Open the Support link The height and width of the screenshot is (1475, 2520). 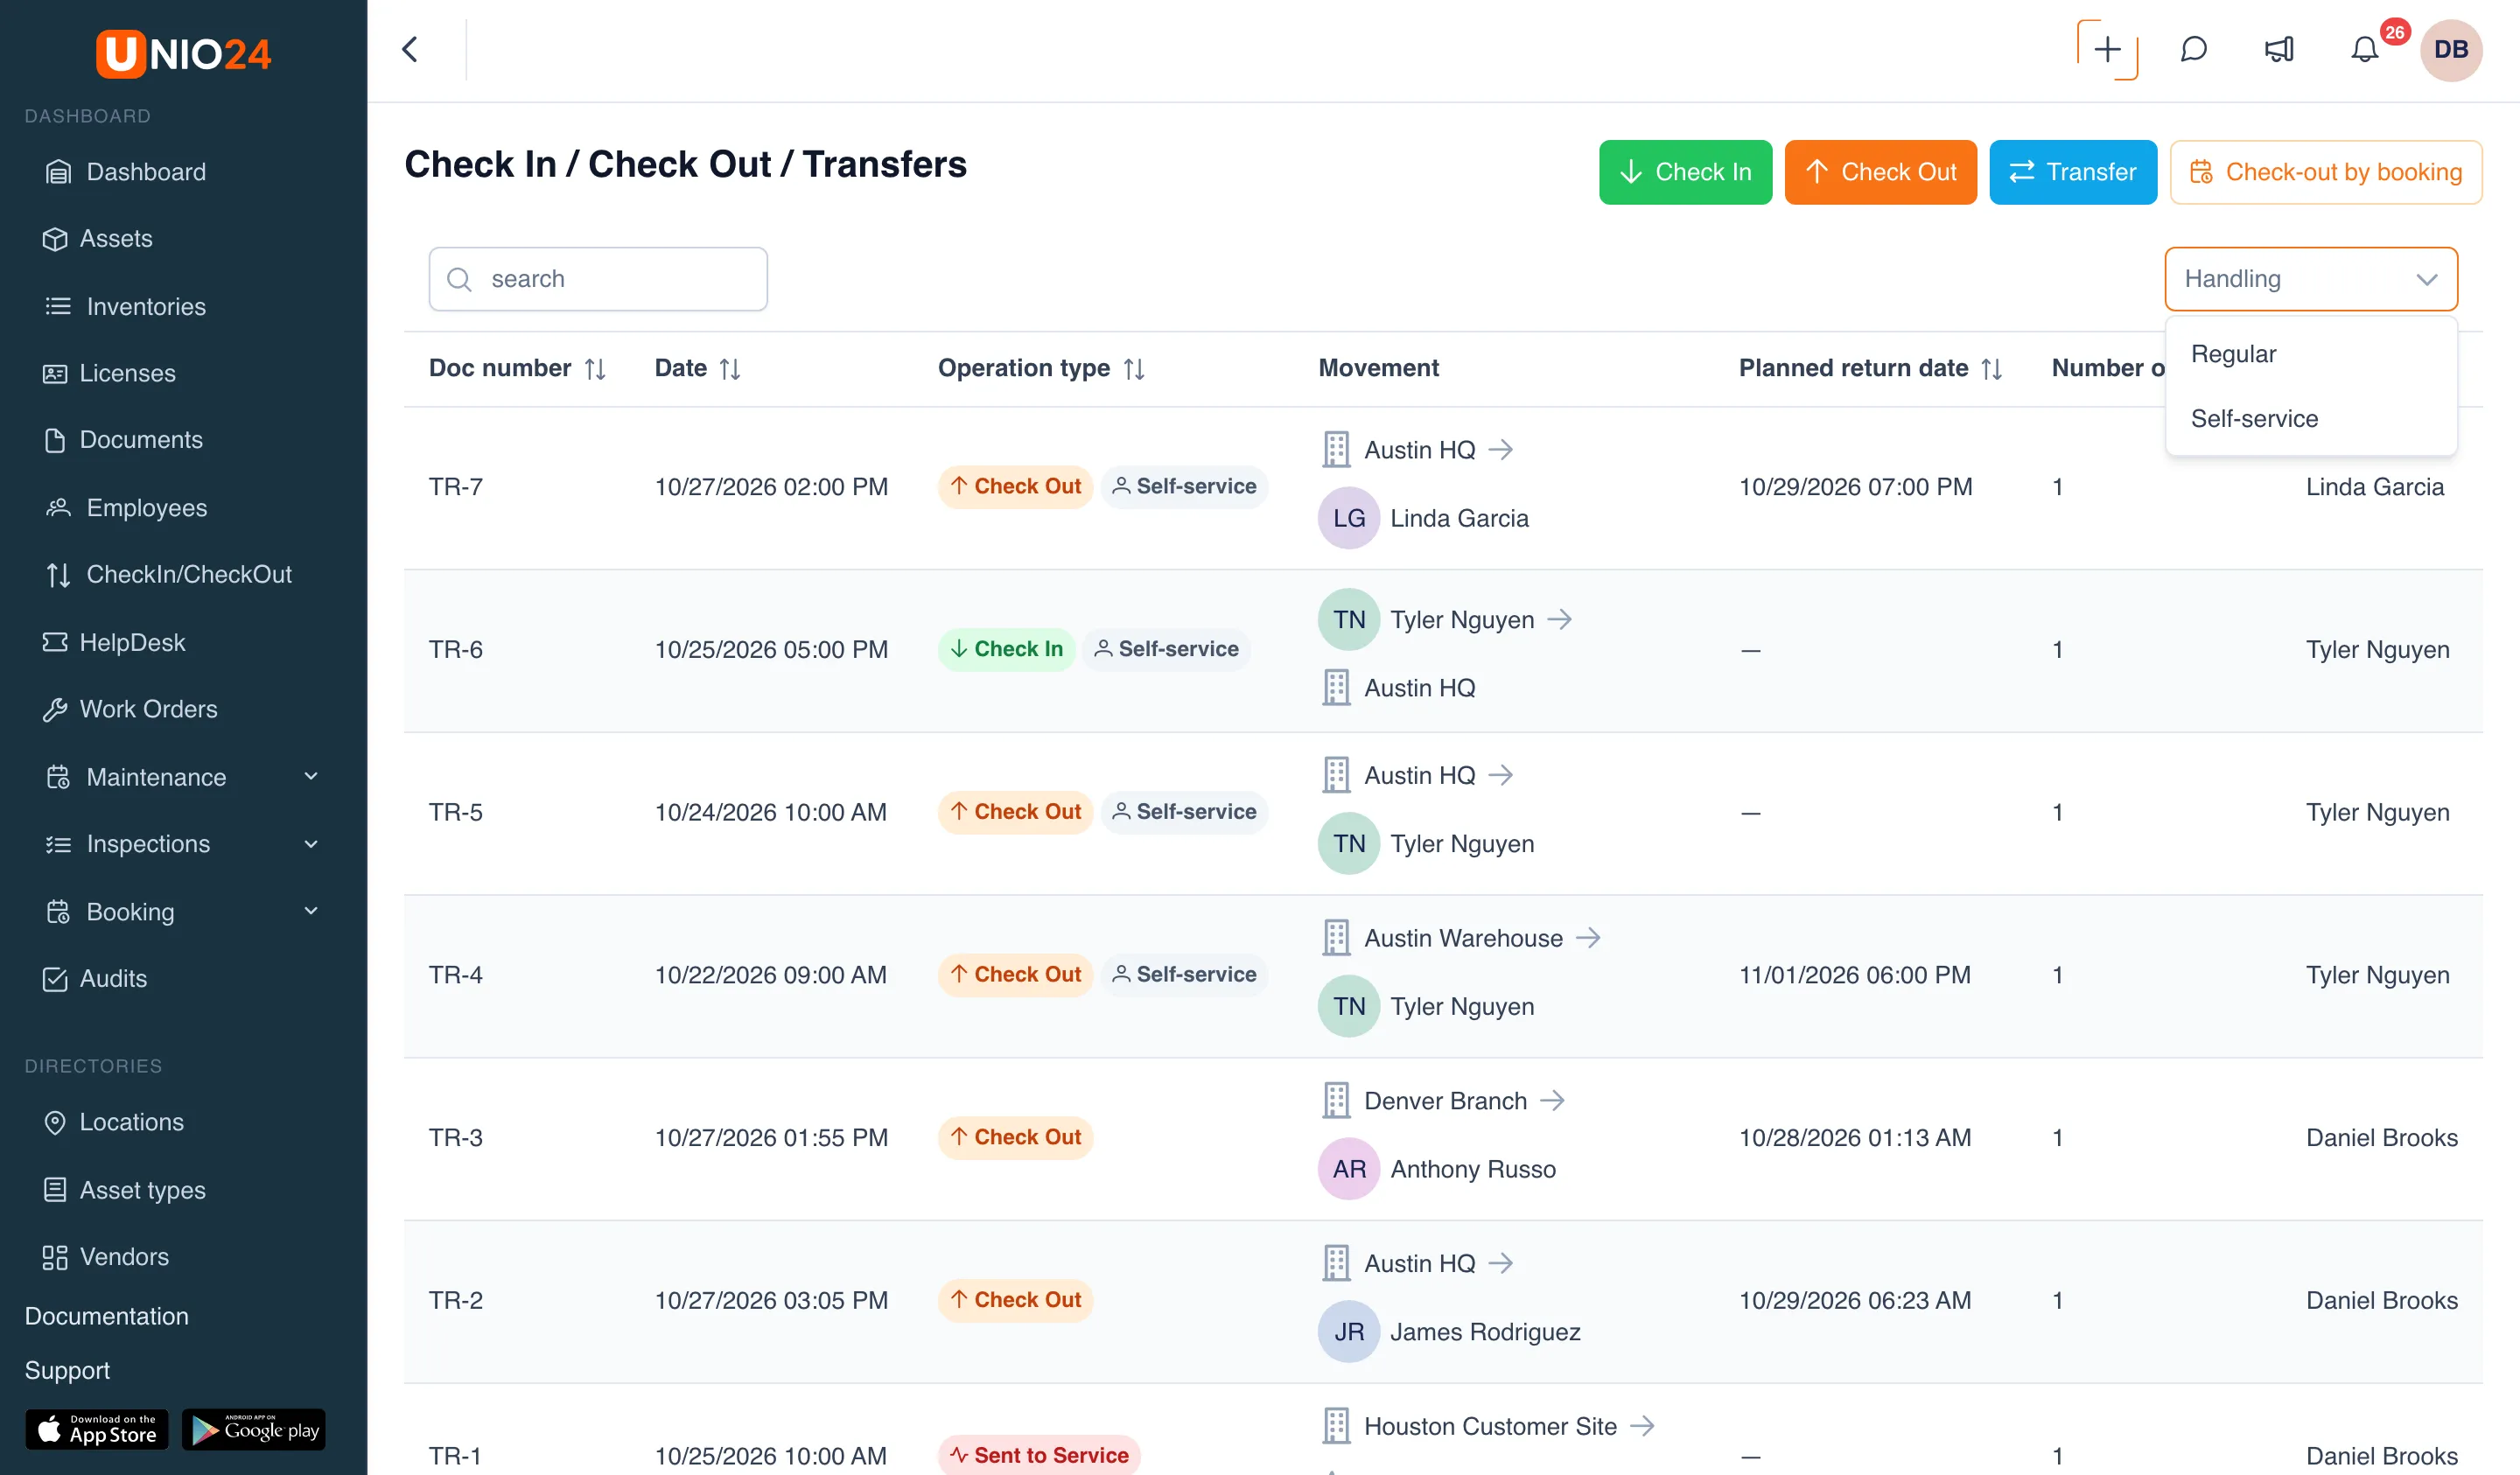(x=67, y=1370)
